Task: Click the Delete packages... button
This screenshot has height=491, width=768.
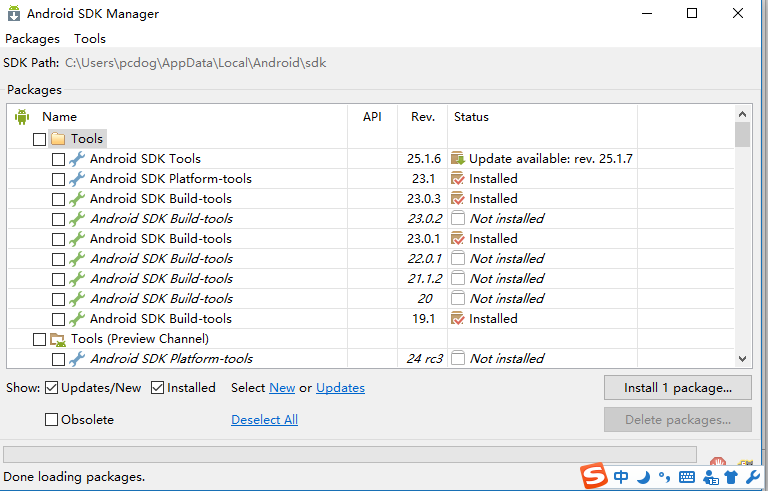Action: tap(677, 419)
